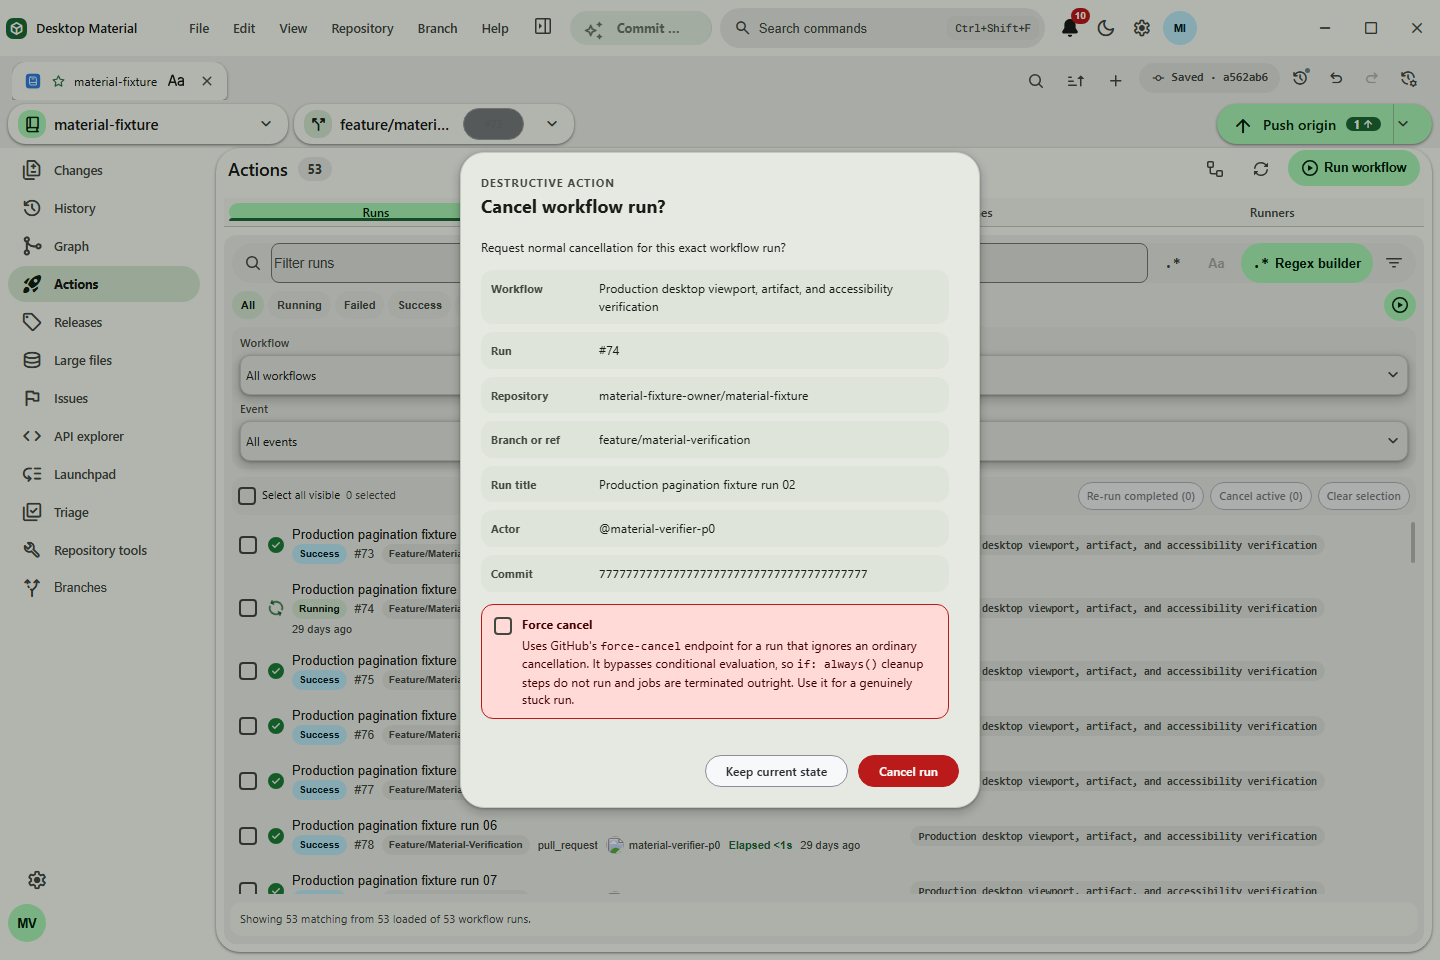Expand the Push origin options chevron
Screen dimensions: 1440x960
coord(1403,124)
